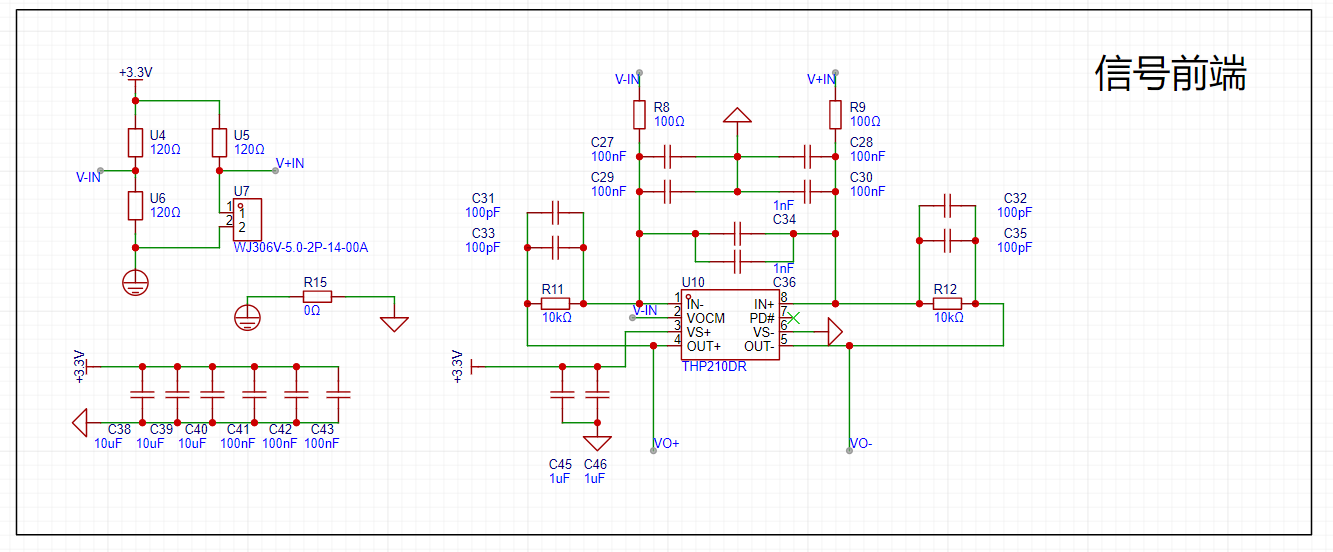This screenshot has height=552, width=1333.
Task: Click the VO- net label
Action: point(860,443)
